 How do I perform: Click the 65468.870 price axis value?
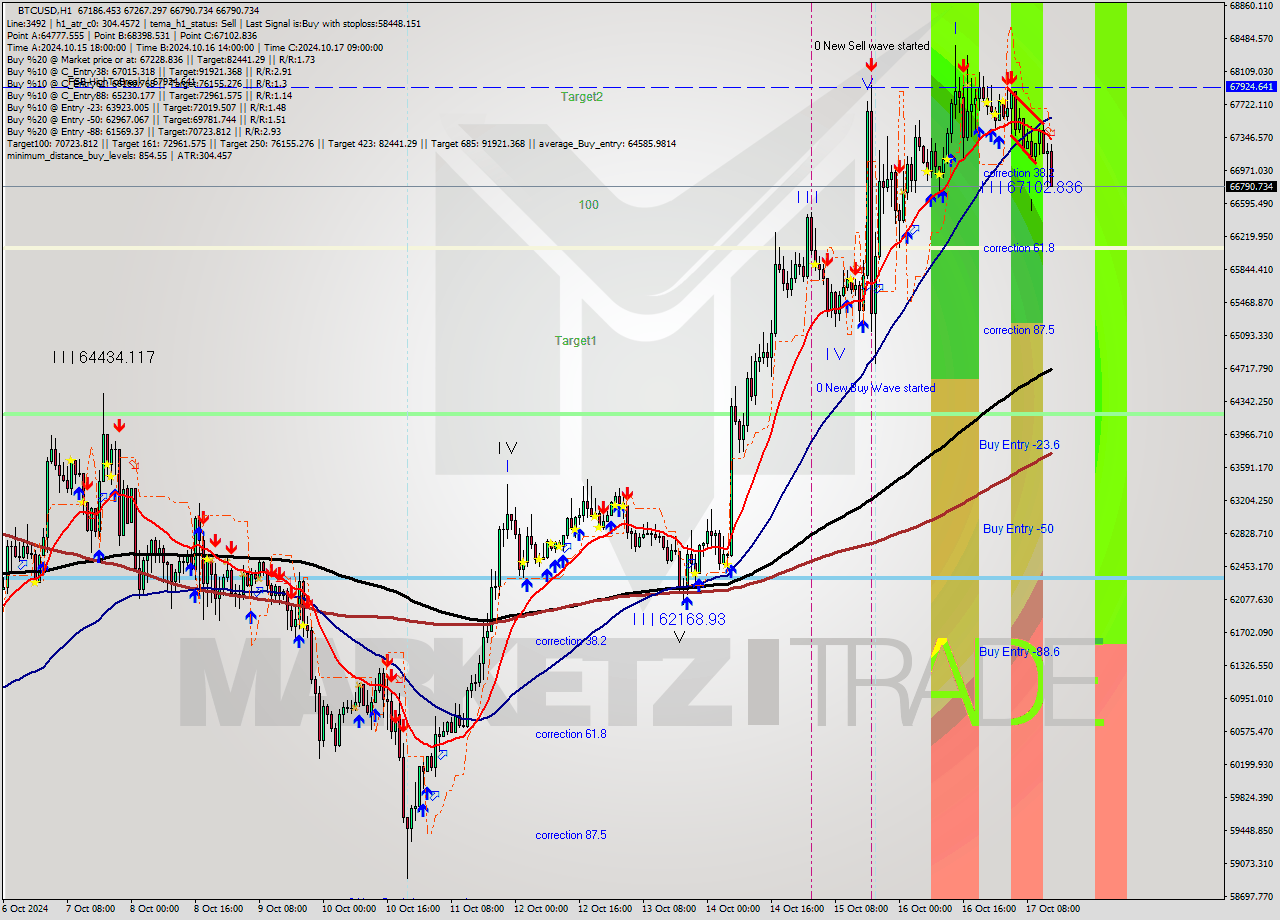pos(1251,303)
